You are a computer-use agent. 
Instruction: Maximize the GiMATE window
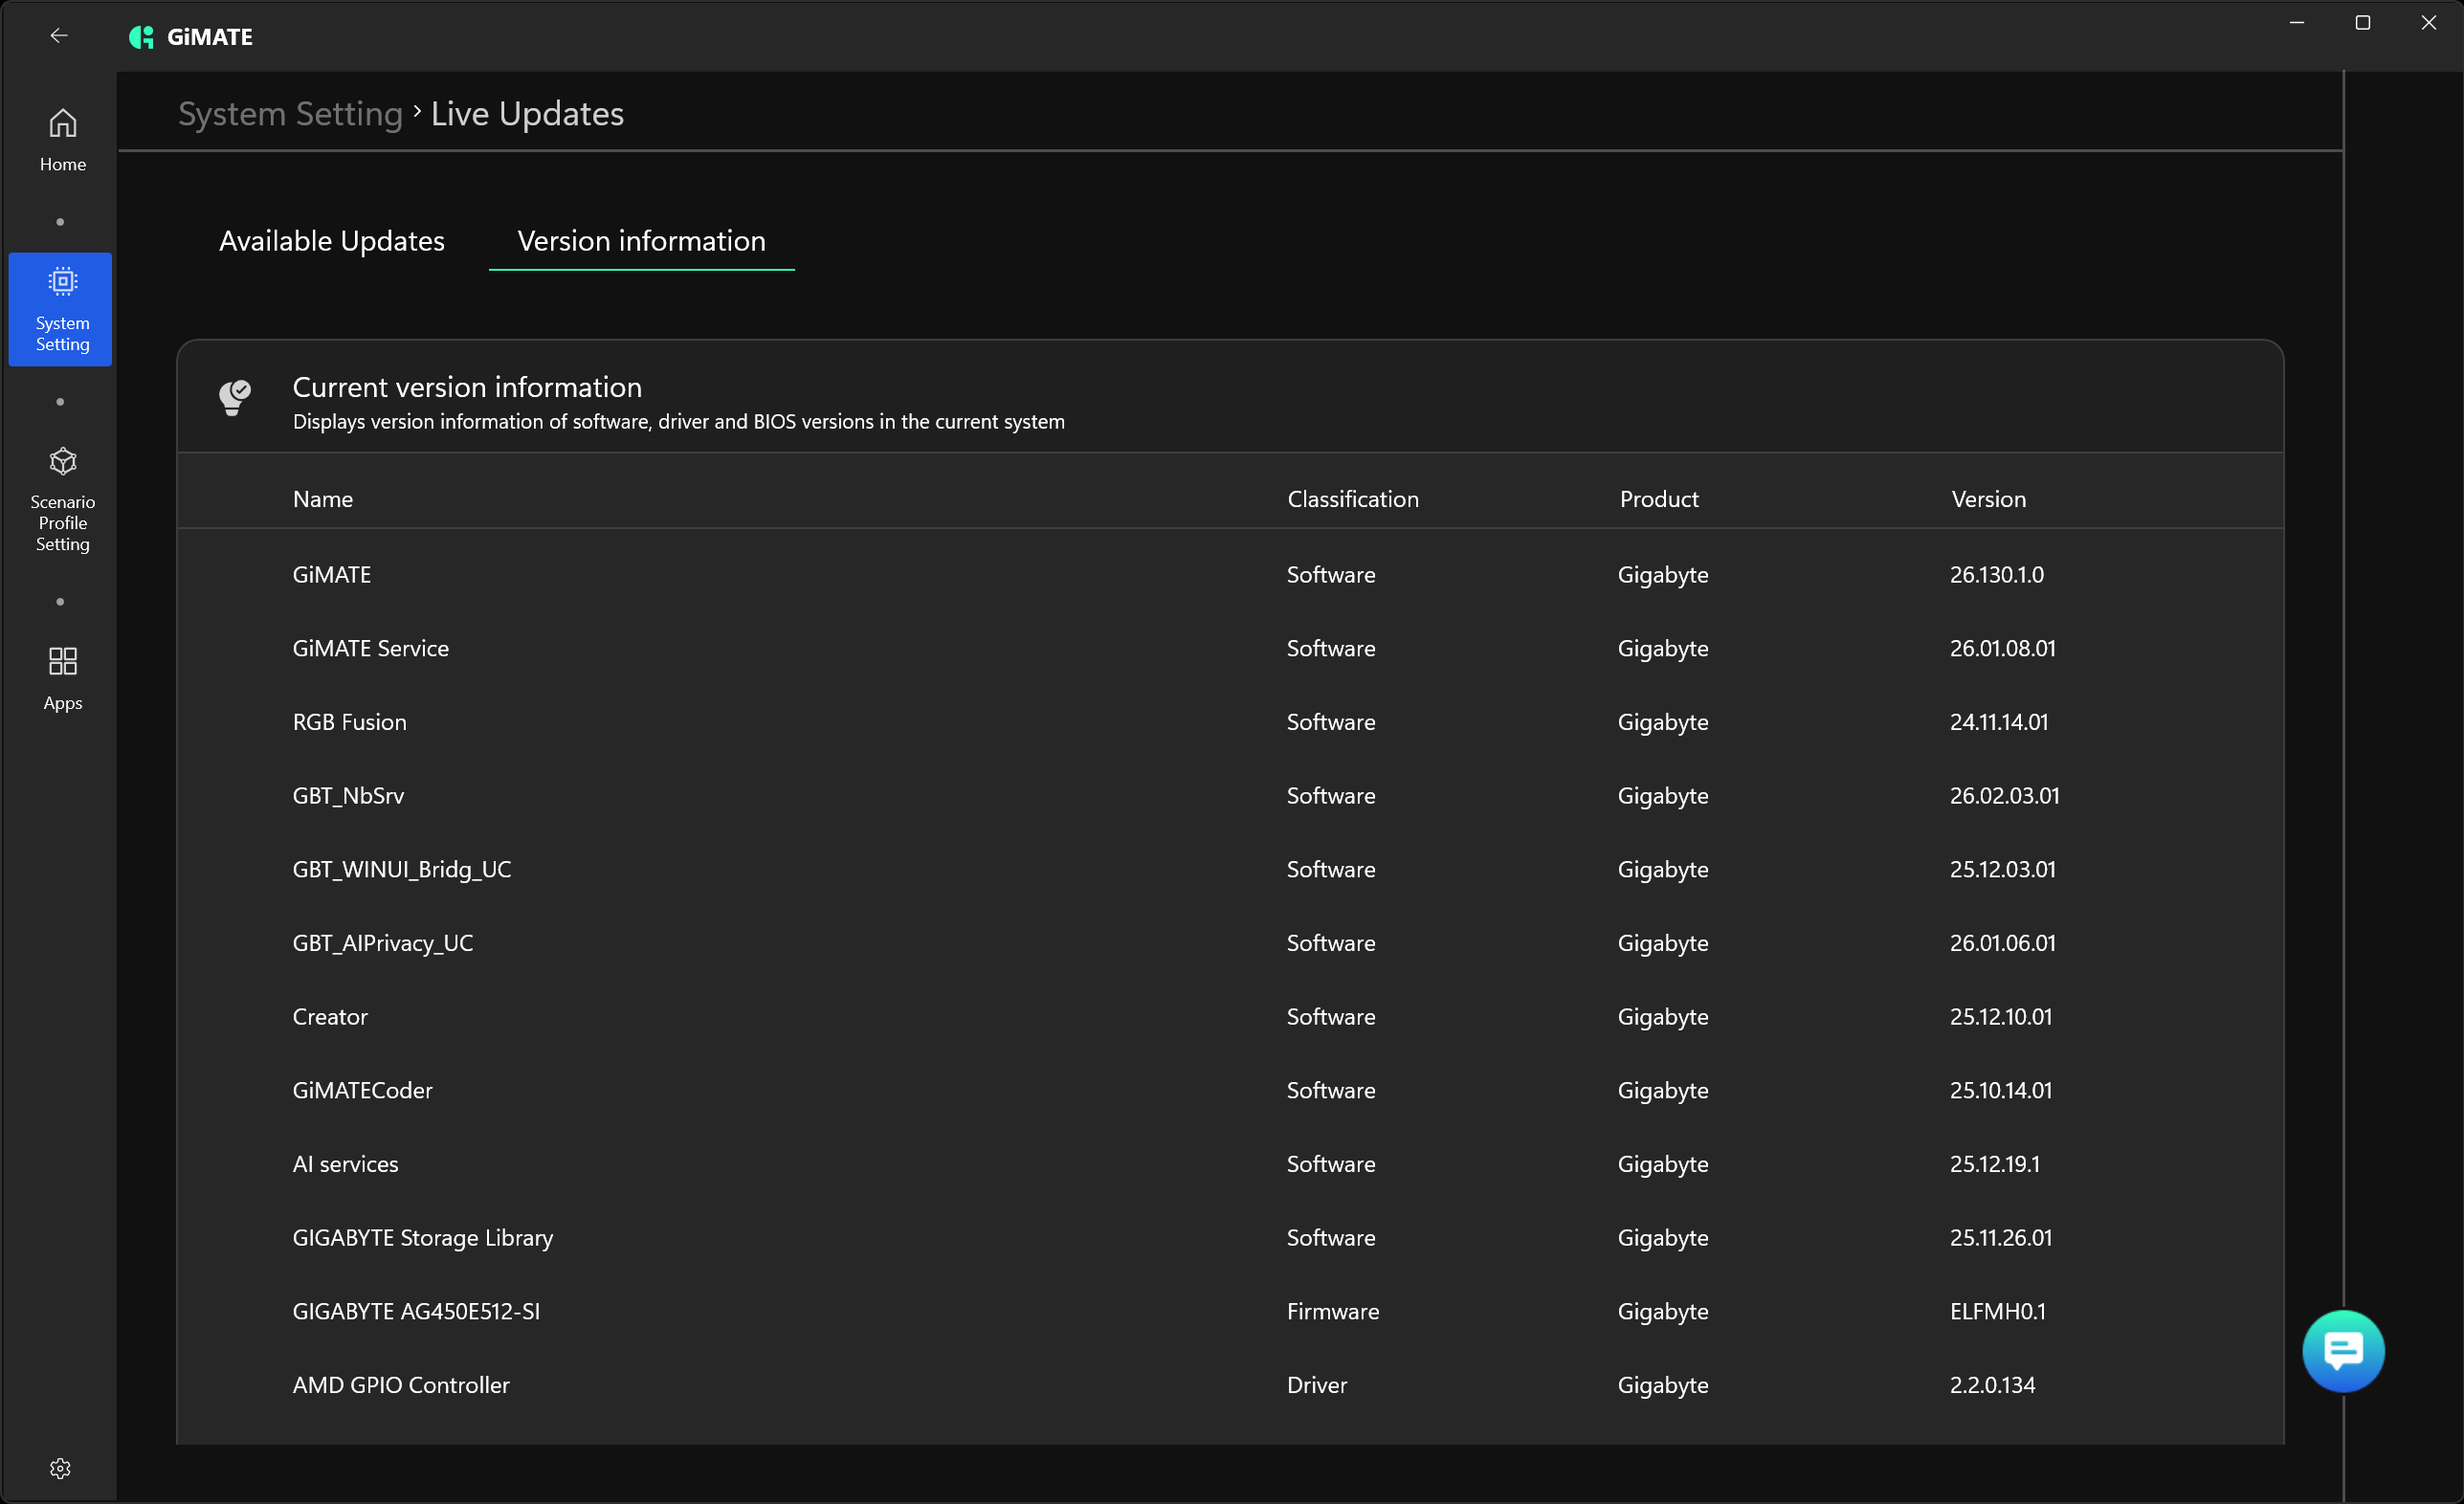point(2362,23)
